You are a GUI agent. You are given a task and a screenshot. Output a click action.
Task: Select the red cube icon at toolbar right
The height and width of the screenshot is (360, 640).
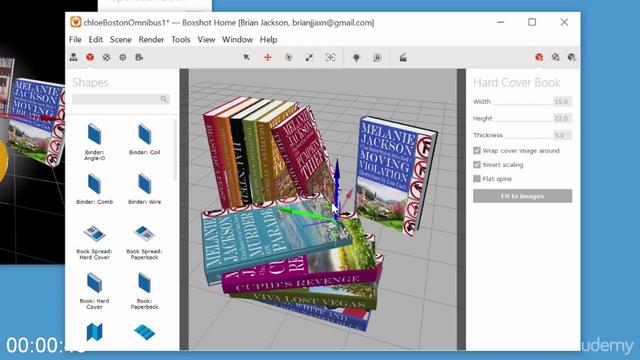(x=539, y=58)
